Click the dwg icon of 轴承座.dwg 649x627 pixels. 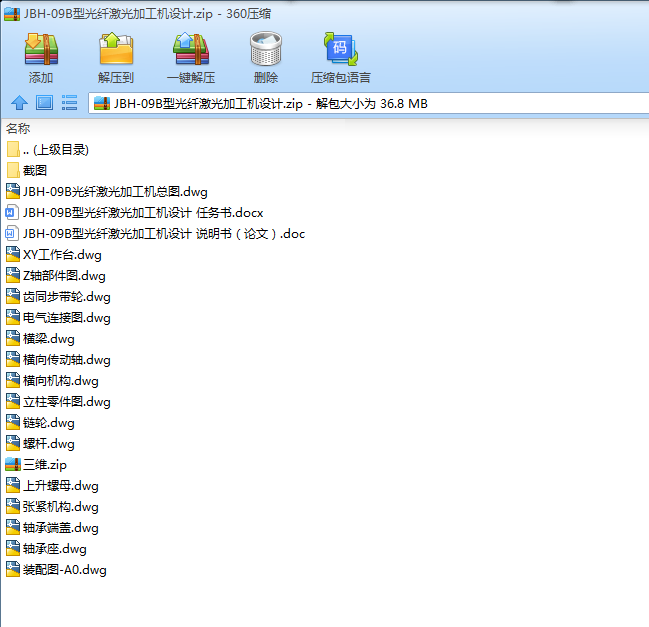(x=13, y=549)
